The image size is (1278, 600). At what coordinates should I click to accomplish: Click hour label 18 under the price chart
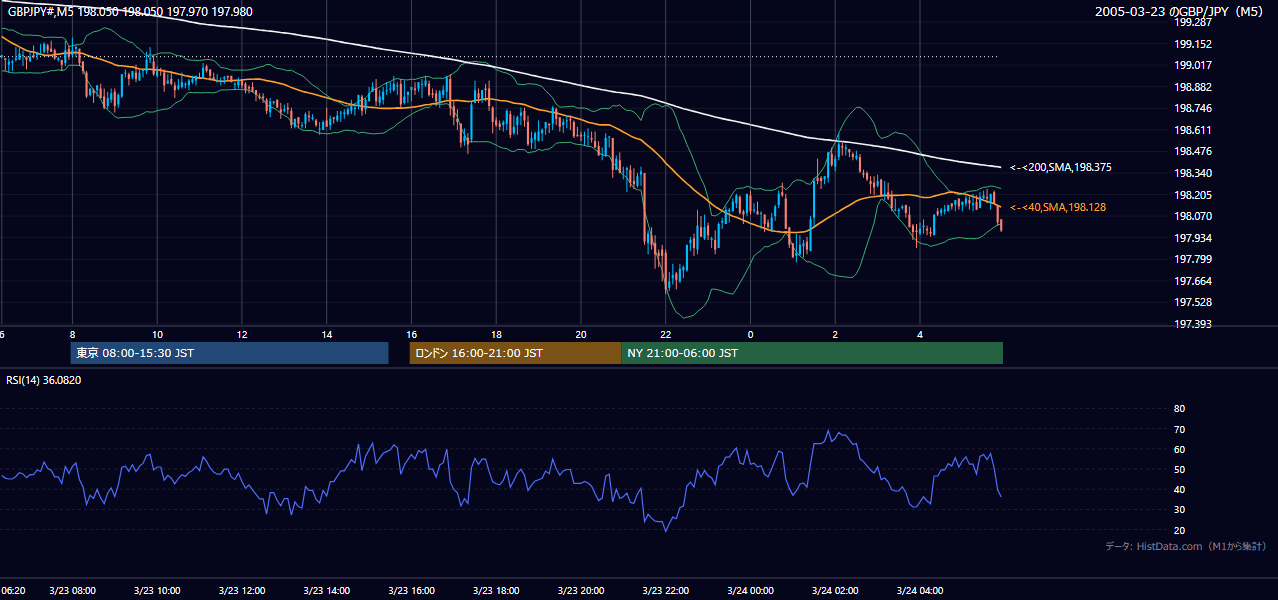pos(496,334)
